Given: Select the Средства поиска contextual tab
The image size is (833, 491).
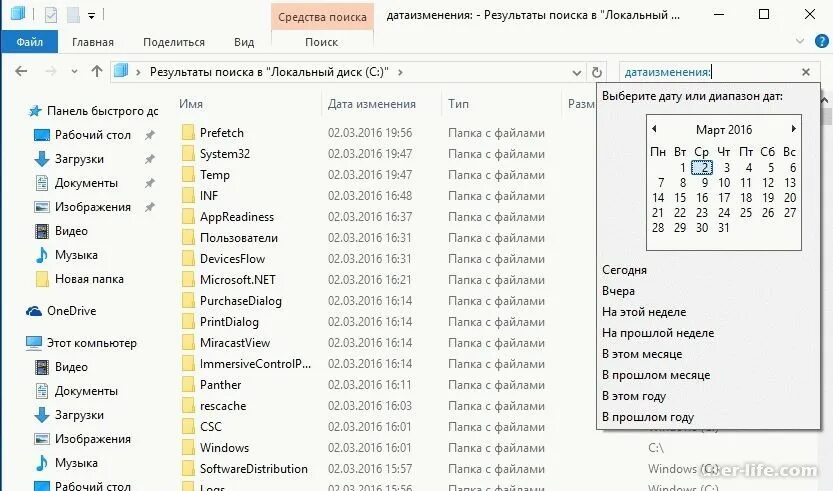Looking at the screenshot, I should [322, 17].
